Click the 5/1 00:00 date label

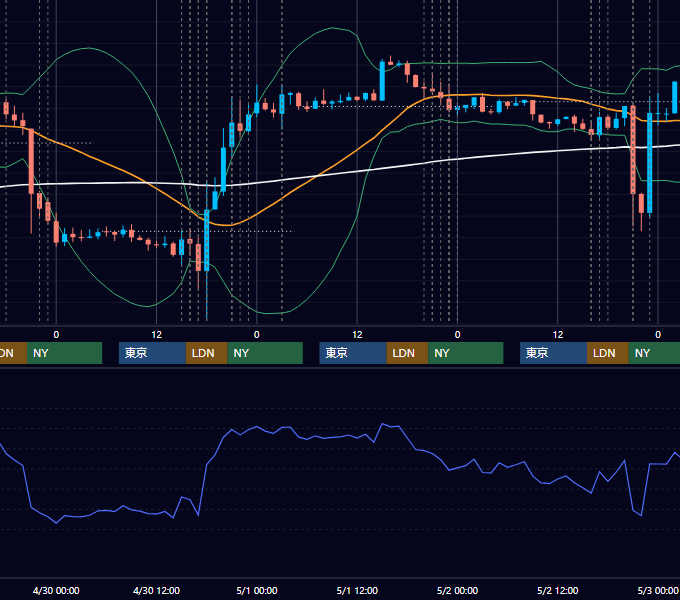pos(257,590)
